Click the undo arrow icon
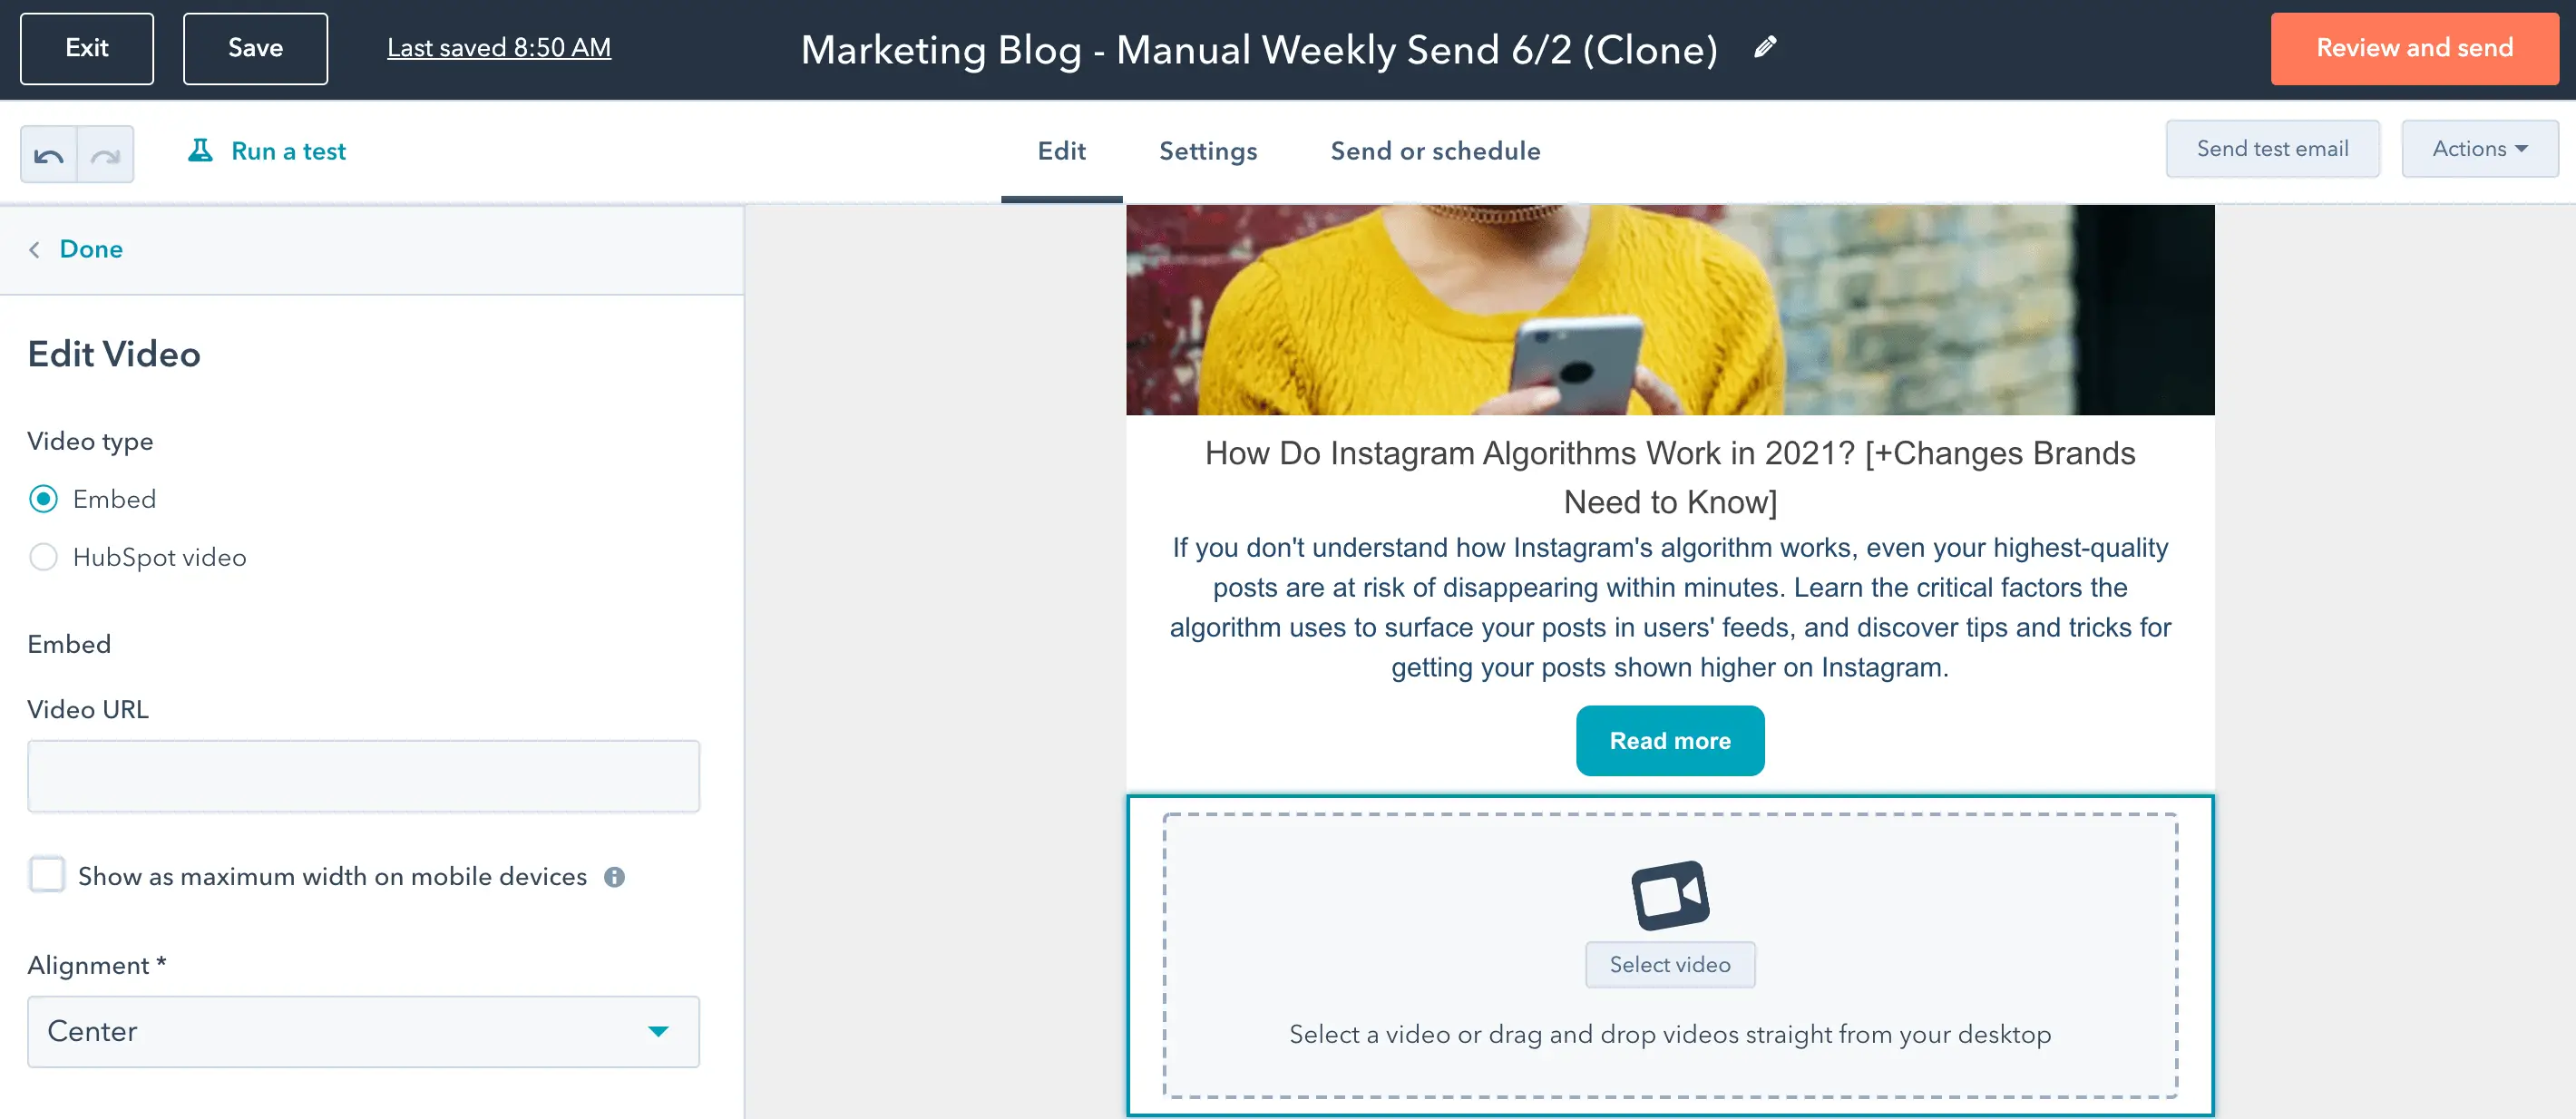 48,151
